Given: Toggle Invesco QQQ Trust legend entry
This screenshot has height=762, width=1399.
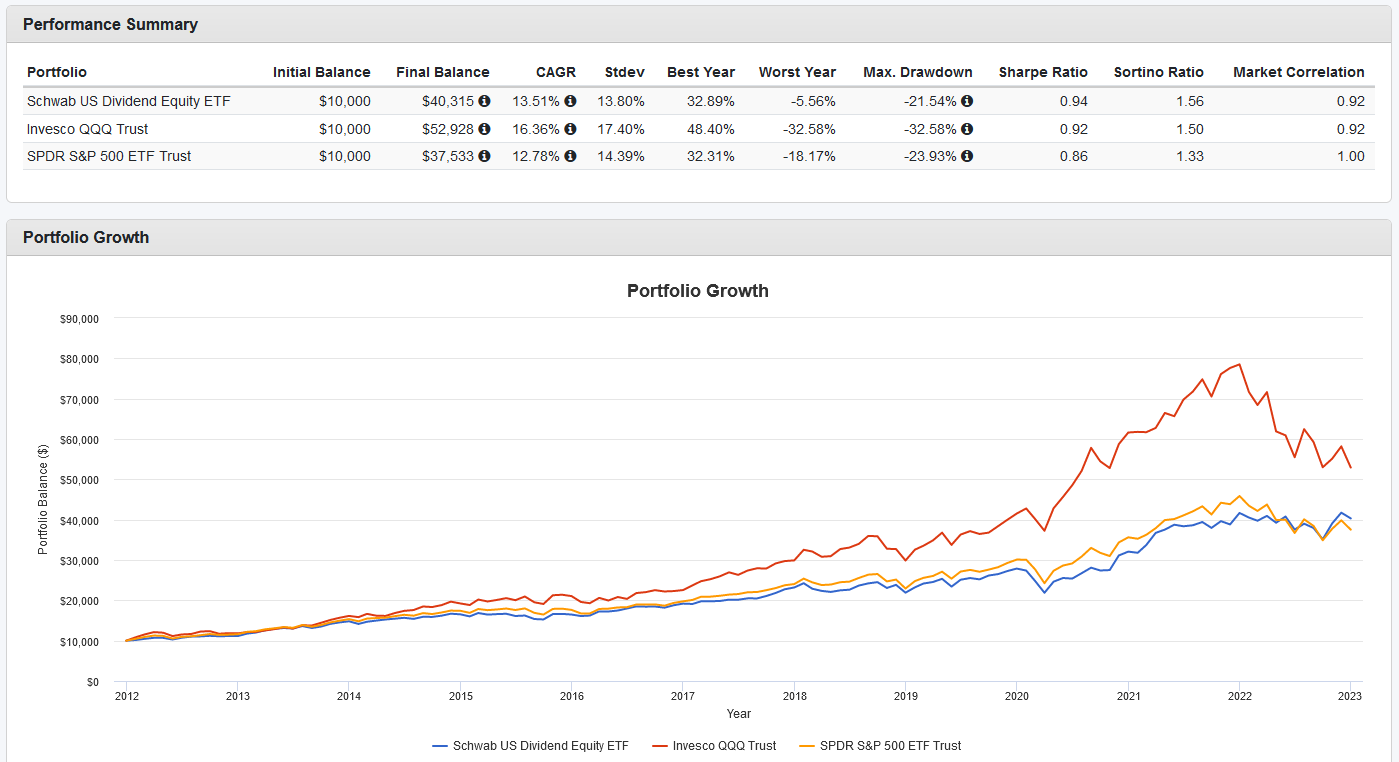Looking at the screenshot, I should pyautogui.click(x=713, y=746).
